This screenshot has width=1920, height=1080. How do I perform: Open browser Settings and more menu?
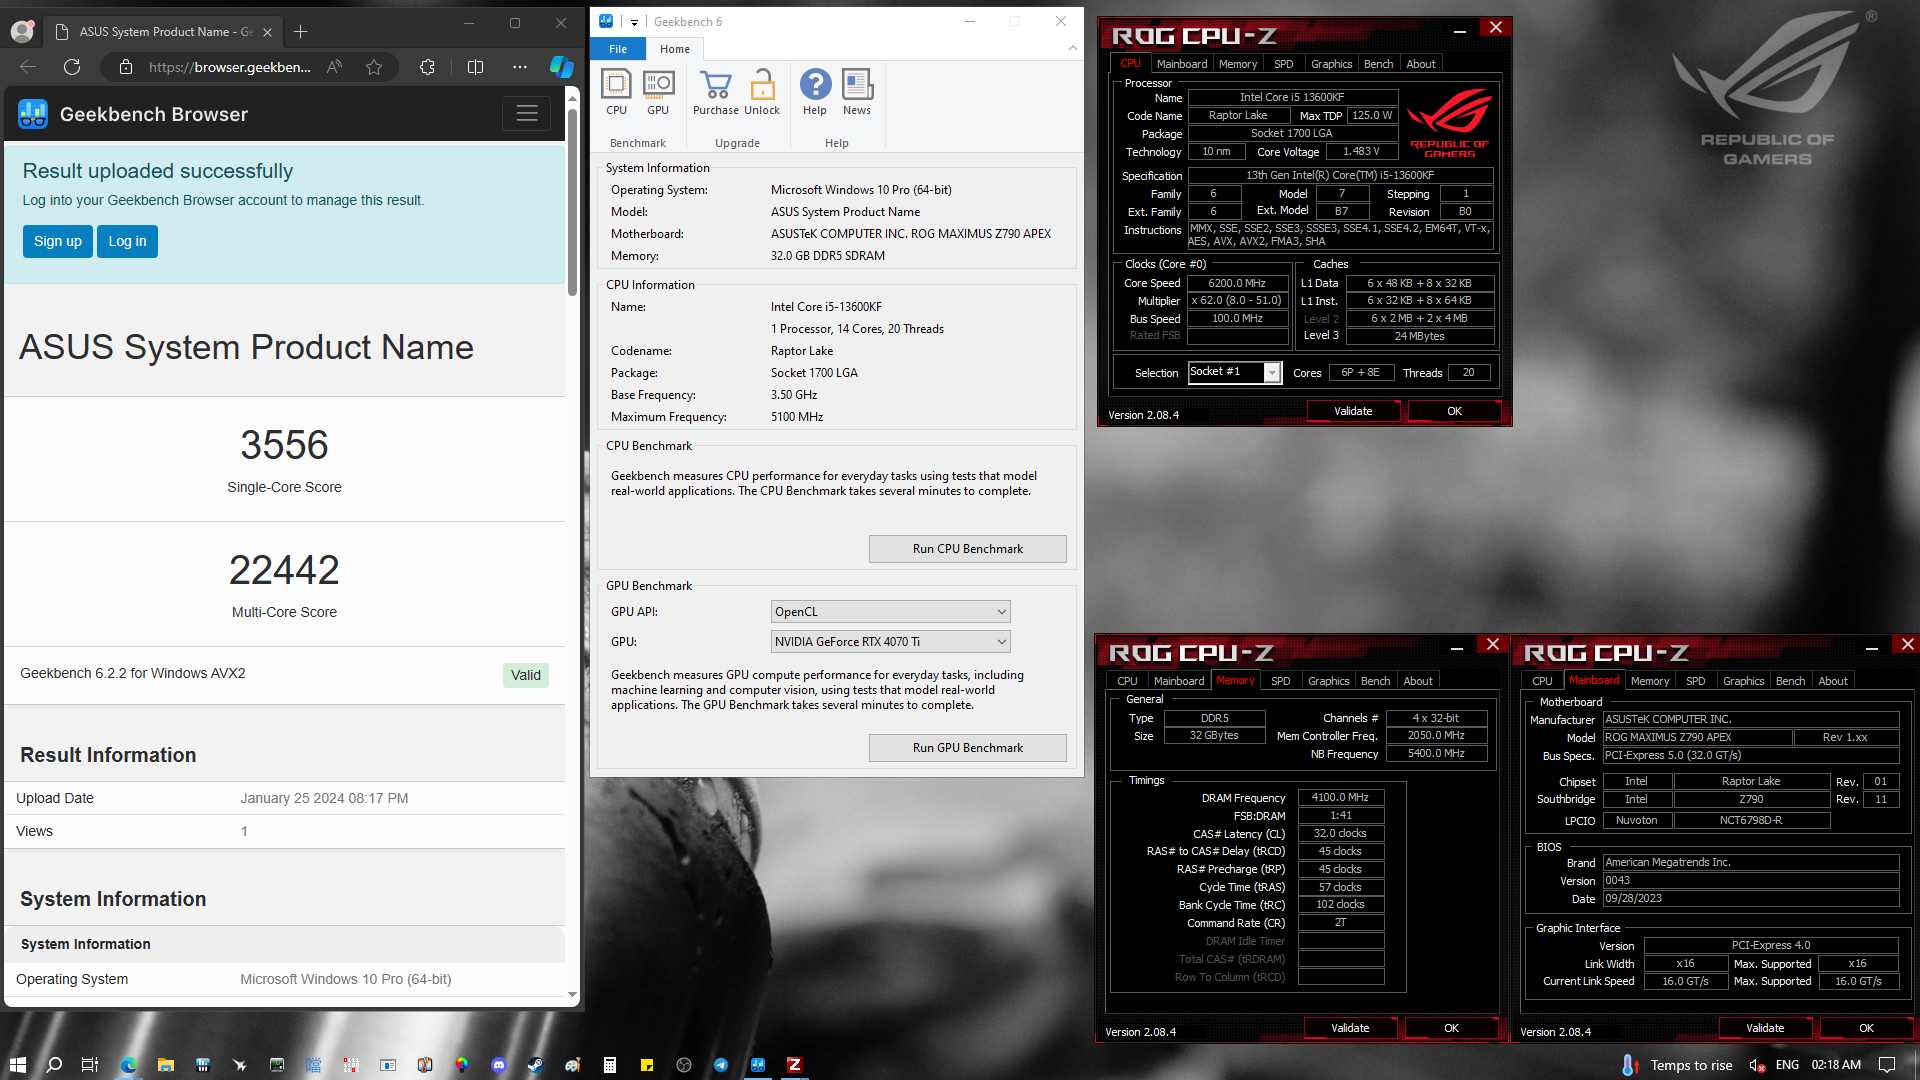click(x=519, y=67)
